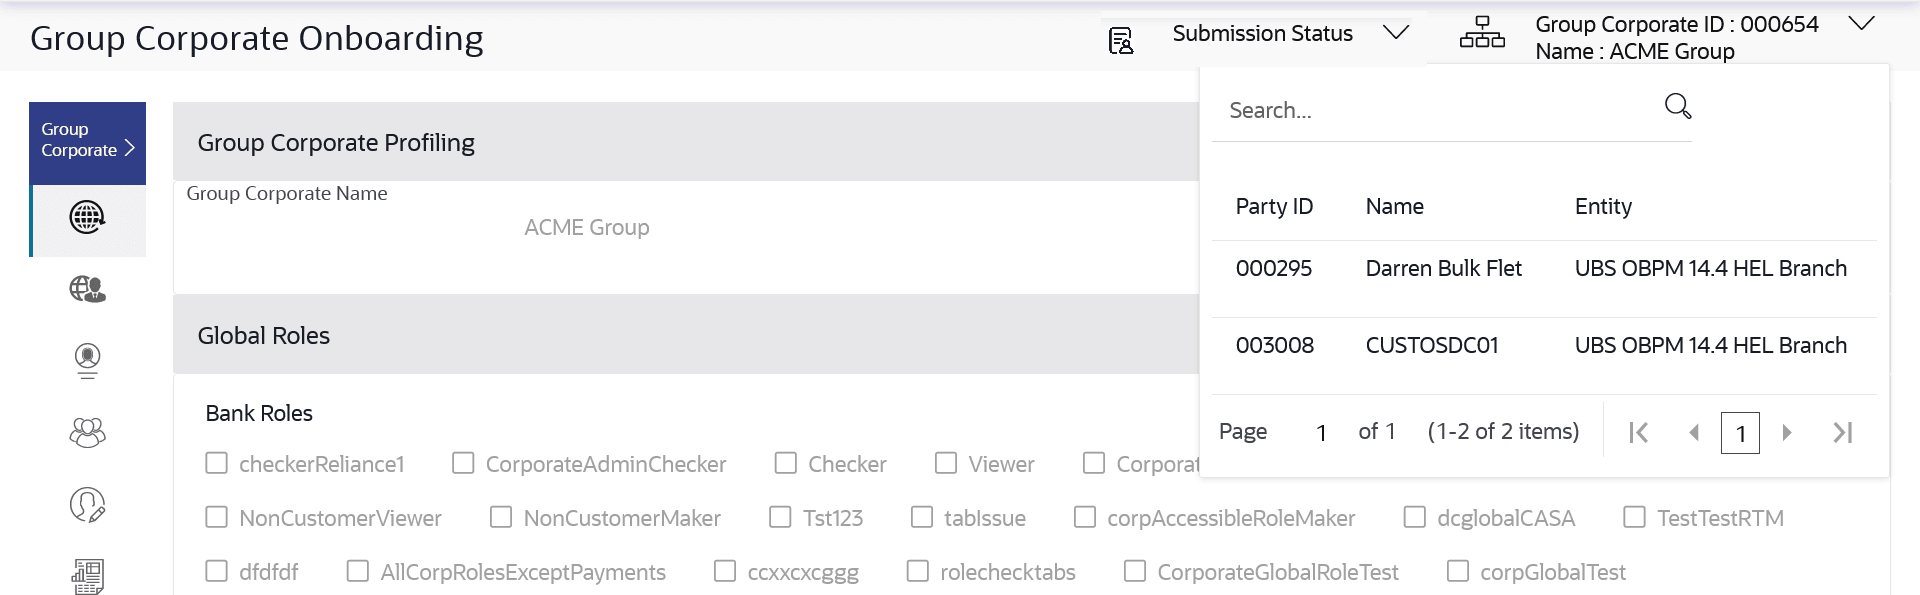Expand the Submission Status dropdown
This screenshot has width=1920, height=595.
[1396, 33]
